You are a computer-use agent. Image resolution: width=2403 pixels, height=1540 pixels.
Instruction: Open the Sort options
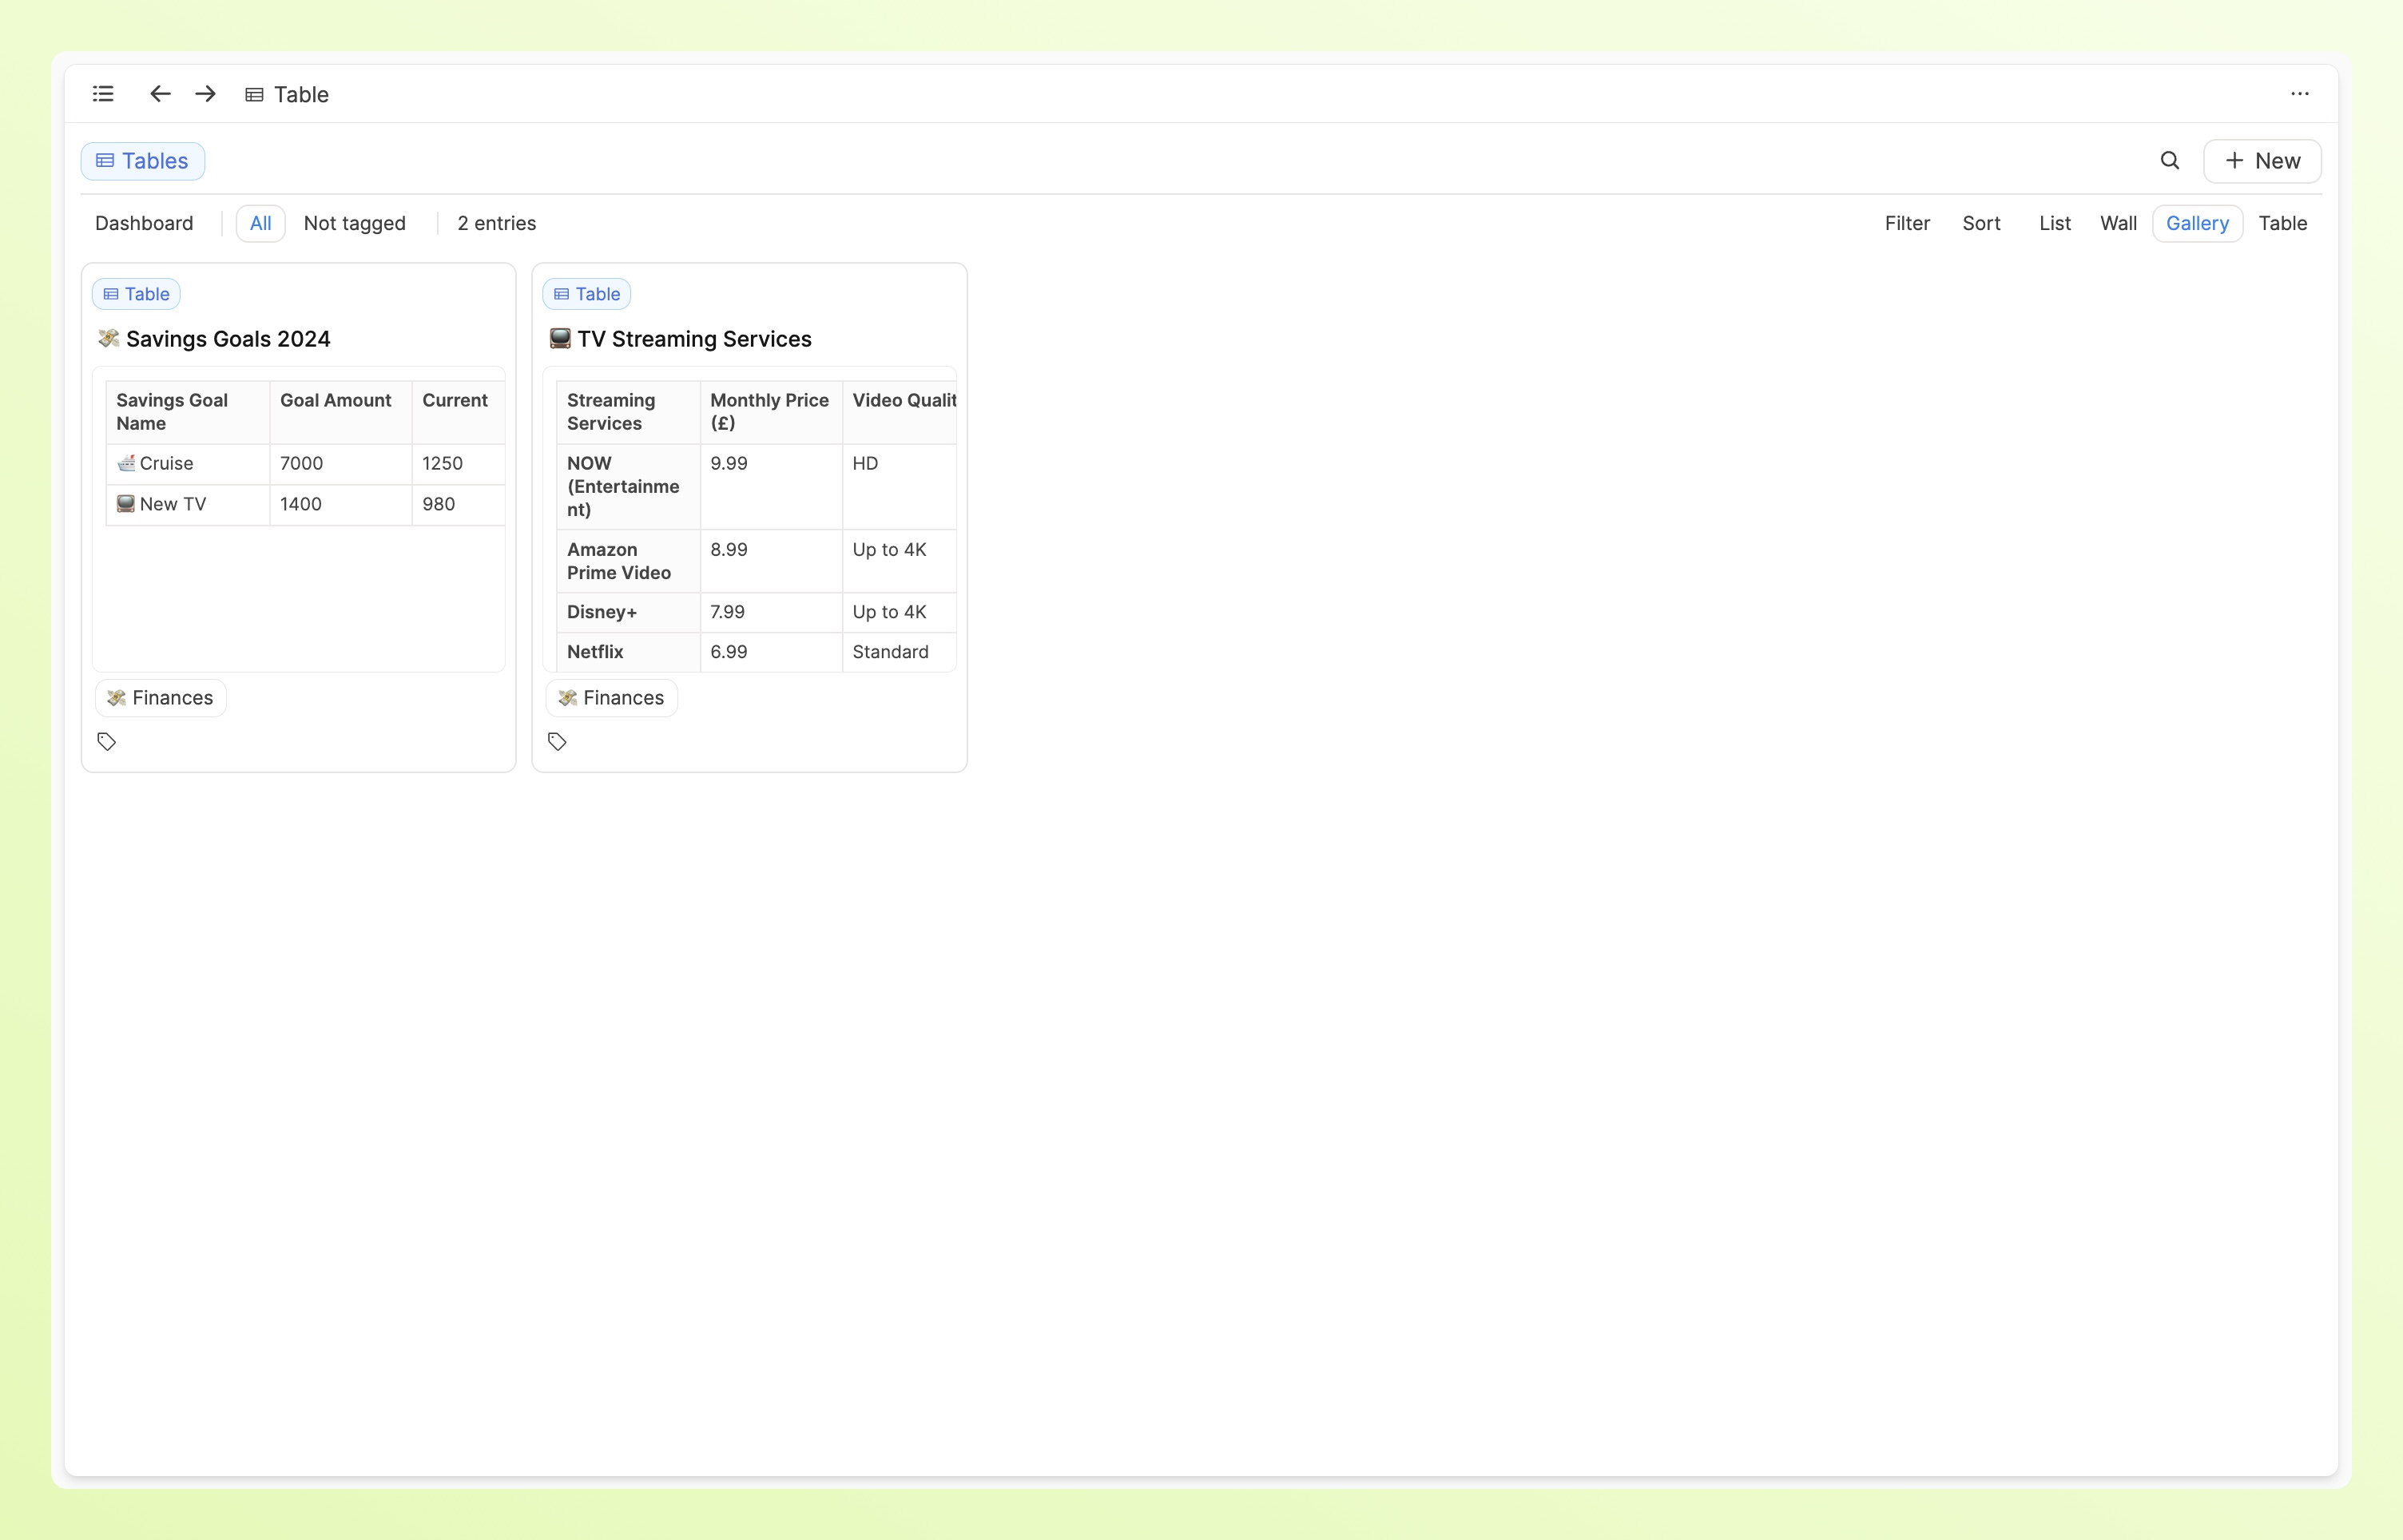pos(1980,223)
